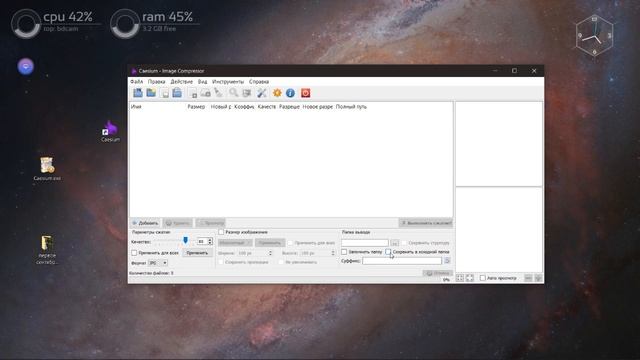Toggle Сохранить структуру checkbox
This screenshot has width=640, height=360.
(404, 243)
